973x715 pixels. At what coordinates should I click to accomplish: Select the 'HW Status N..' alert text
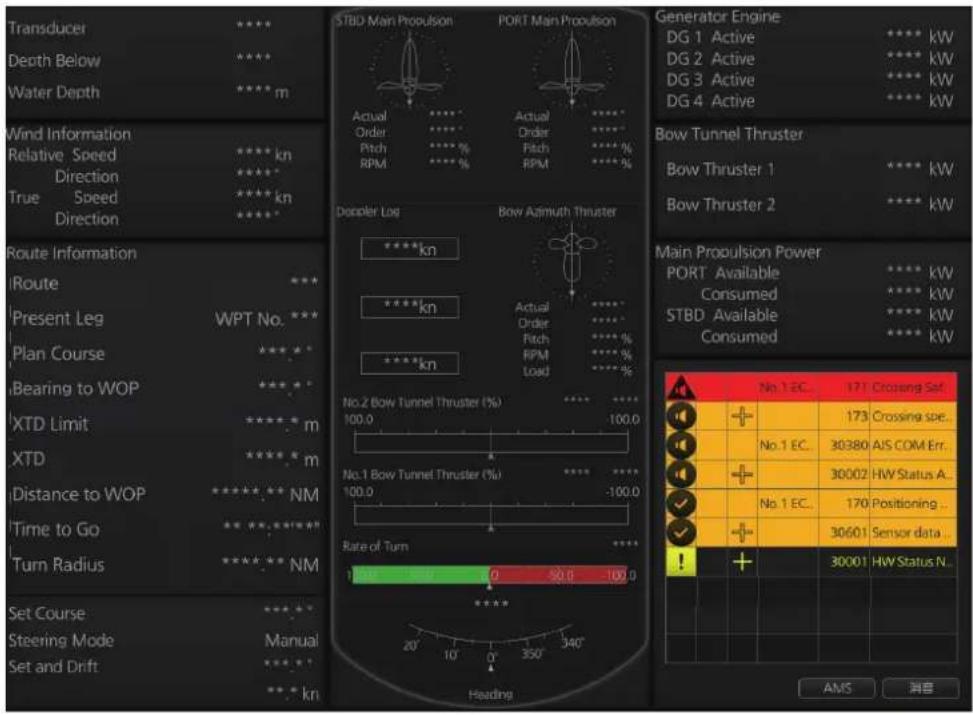point(912,562)
